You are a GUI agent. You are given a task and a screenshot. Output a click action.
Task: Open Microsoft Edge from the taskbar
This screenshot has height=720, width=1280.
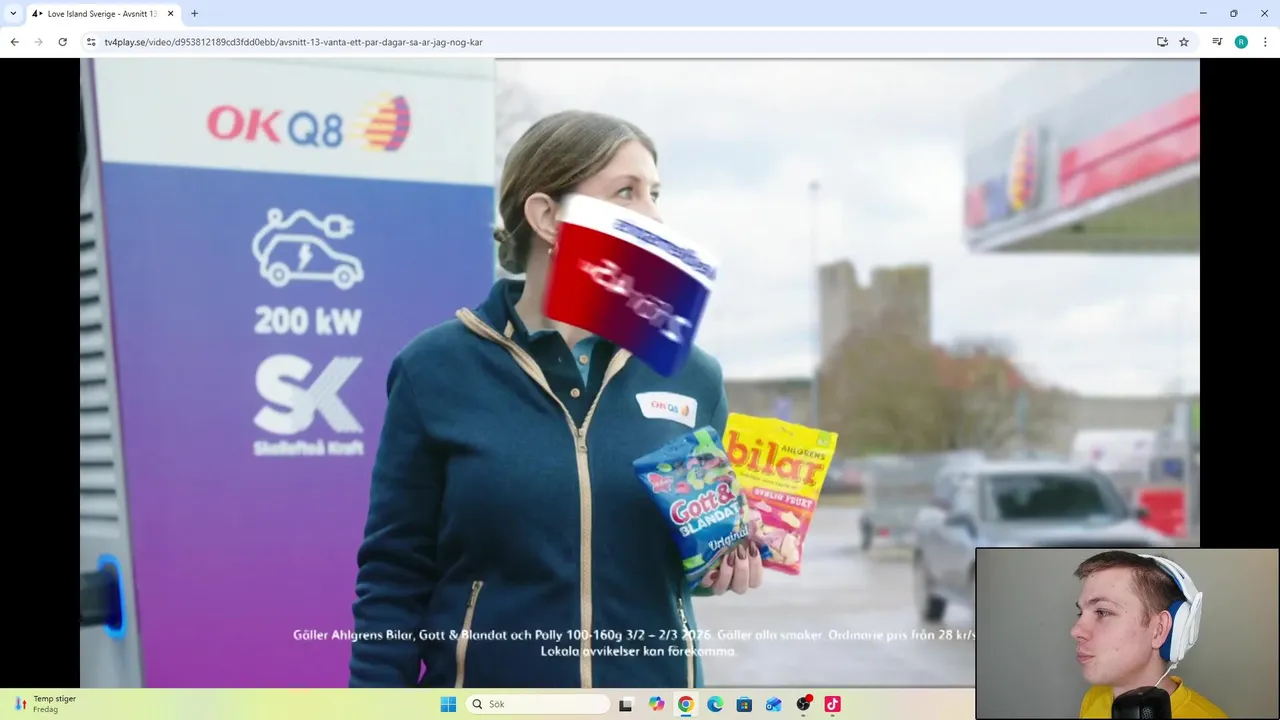[x=715, y=704]
